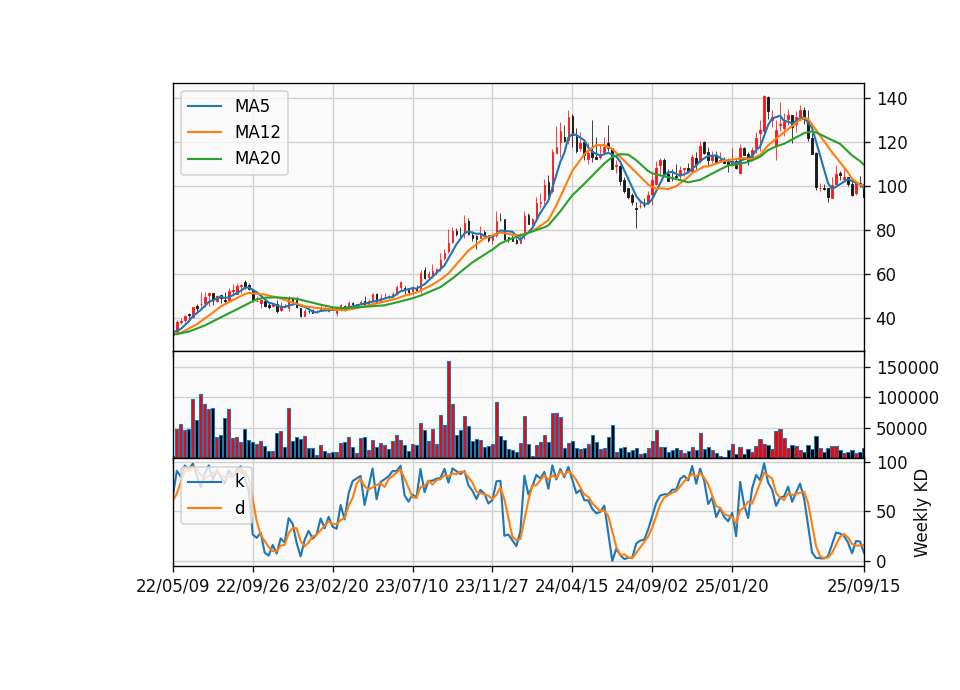Click the blue MA5 legend line sample
The height and width of the screenshot is (690, 960).
[204, 106]
